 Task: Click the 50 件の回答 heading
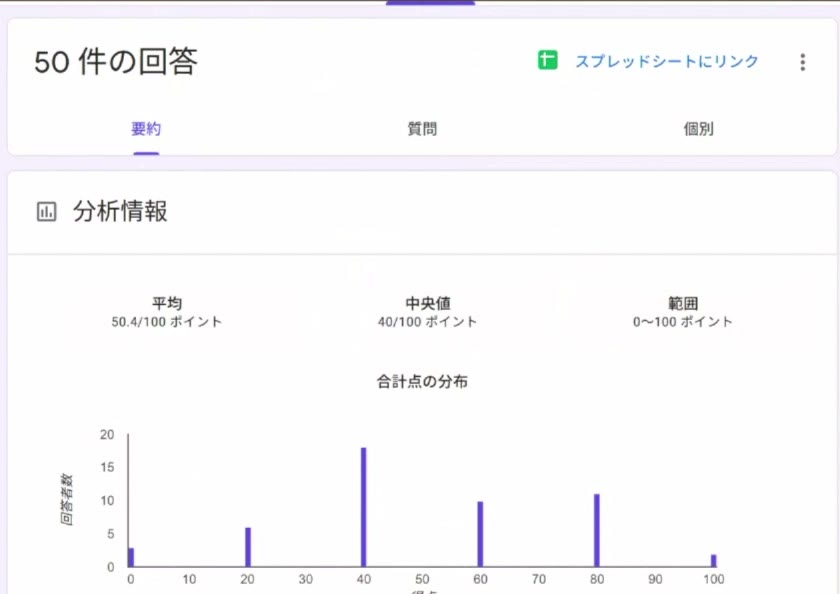pos(116,61)
